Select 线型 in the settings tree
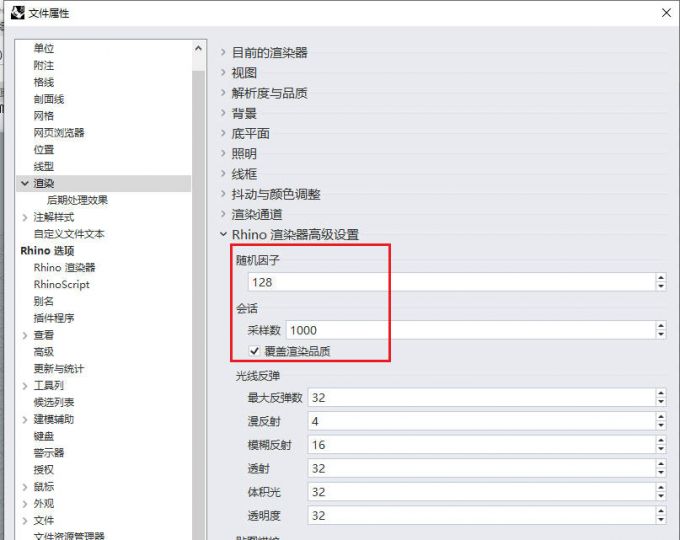Image resolution: width=680 pixels, height=540 pixels. point(44,167)
